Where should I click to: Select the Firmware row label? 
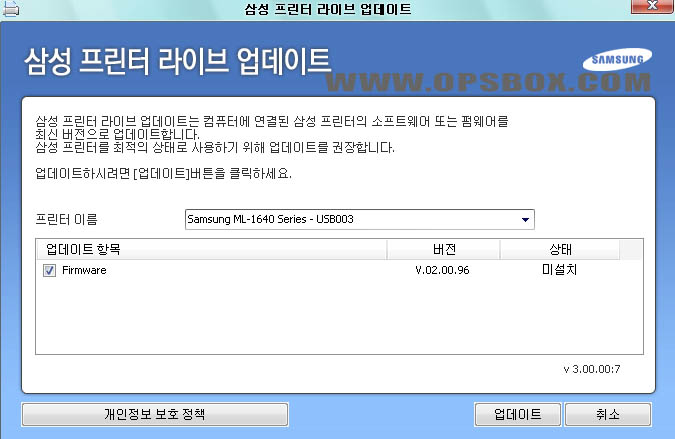tap(84, 270)
